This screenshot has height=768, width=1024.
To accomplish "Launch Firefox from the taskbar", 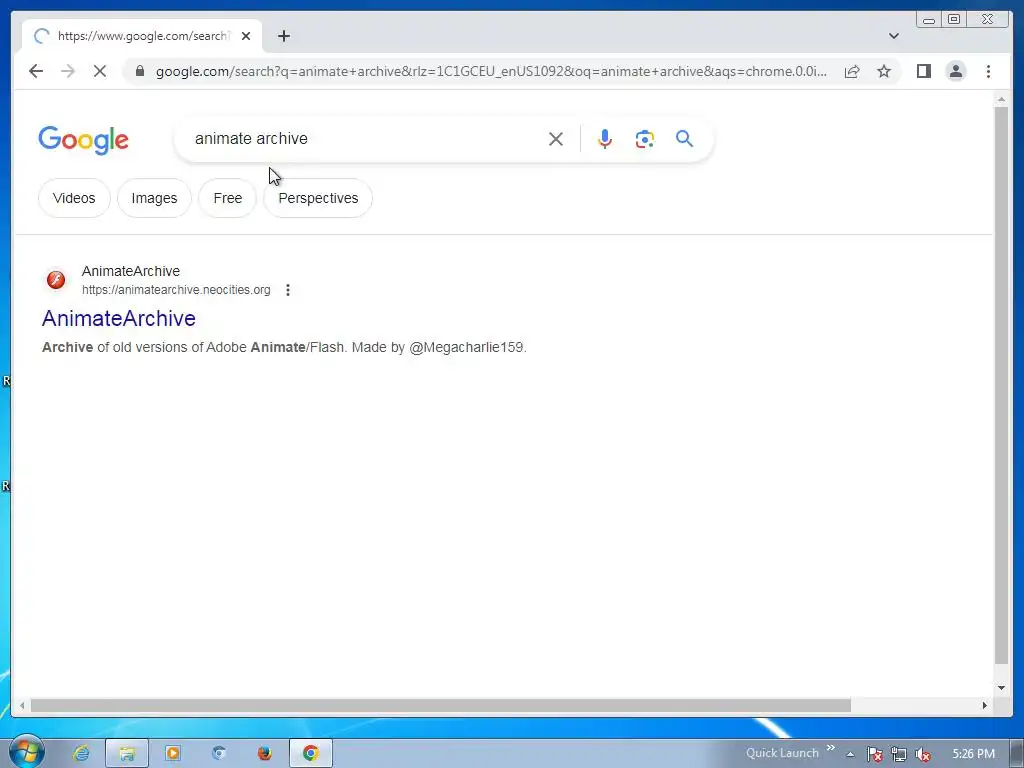I will (264, 754).
